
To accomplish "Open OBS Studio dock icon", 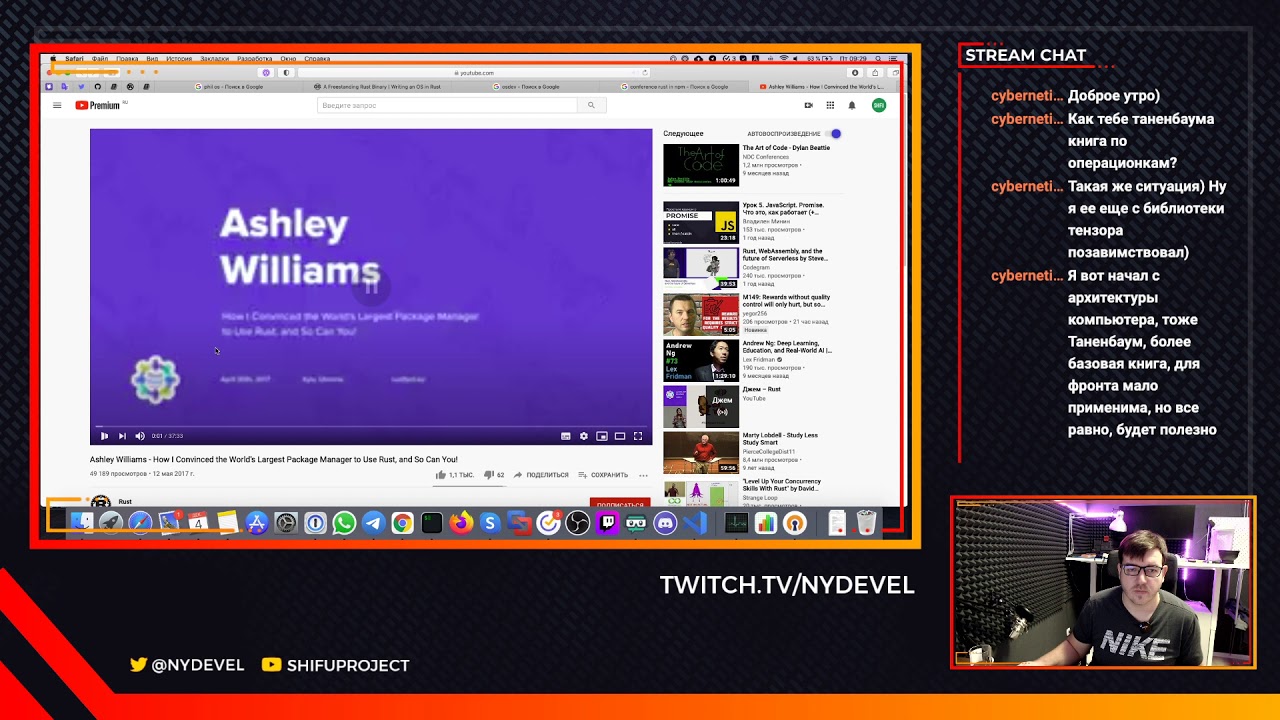I will pyautogui.click(x=577, y=522).
